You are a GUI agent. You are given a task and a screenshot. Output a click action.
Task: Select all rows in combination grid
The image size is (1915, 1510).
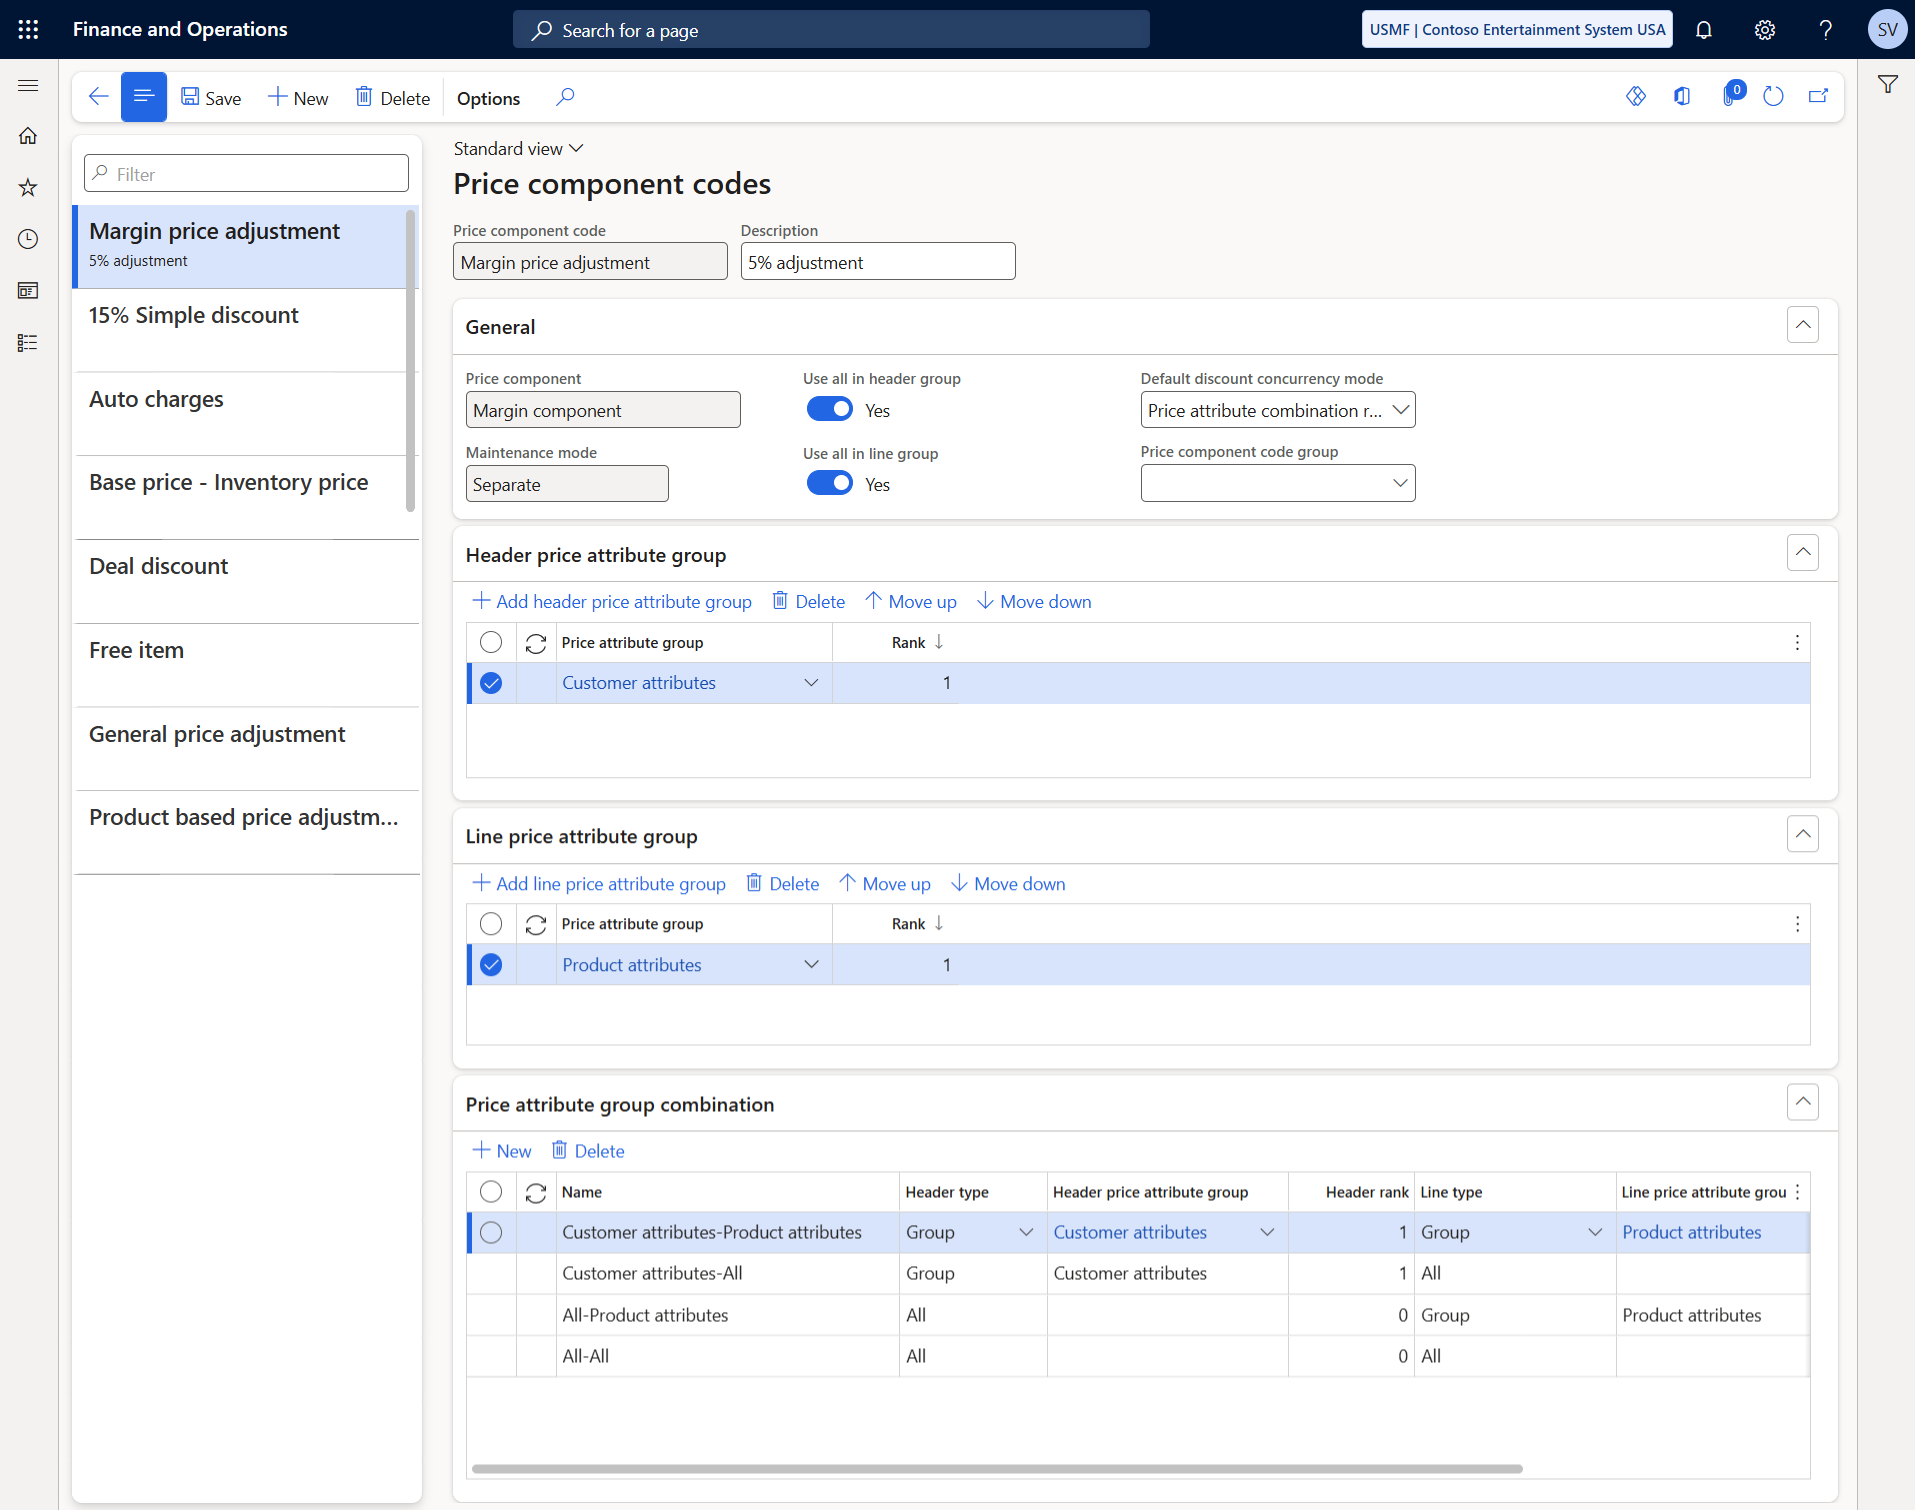(x=491, y=1192)
